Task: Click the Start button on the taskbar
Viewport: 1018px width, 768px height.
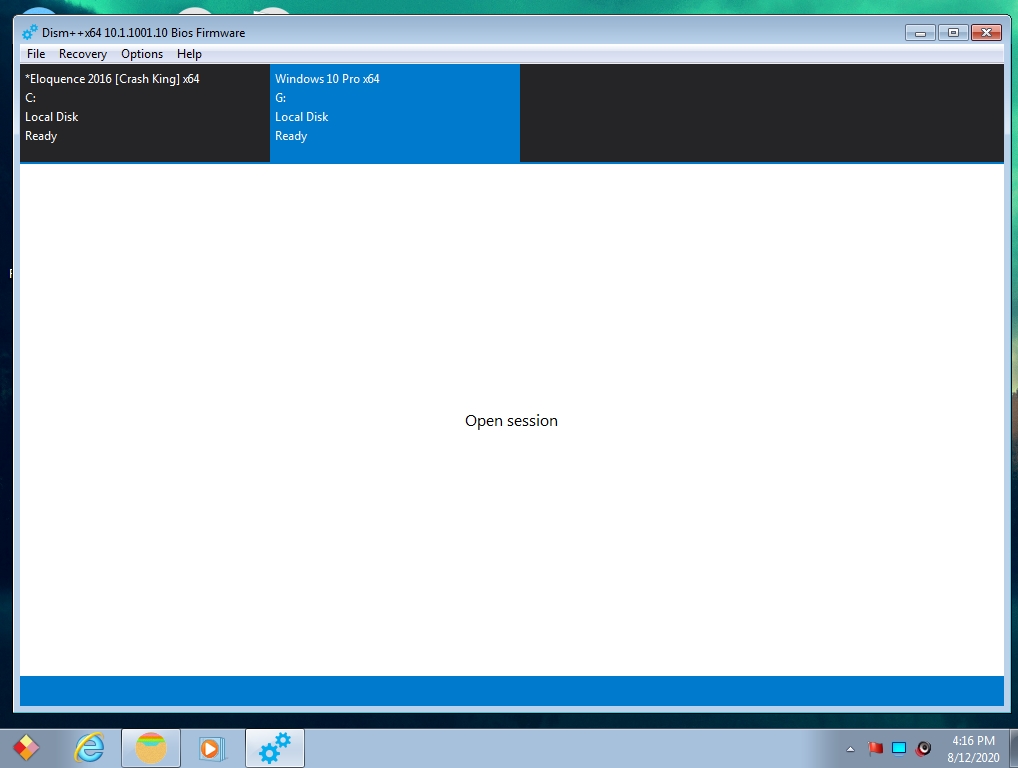Action: [x=26, y=749]
